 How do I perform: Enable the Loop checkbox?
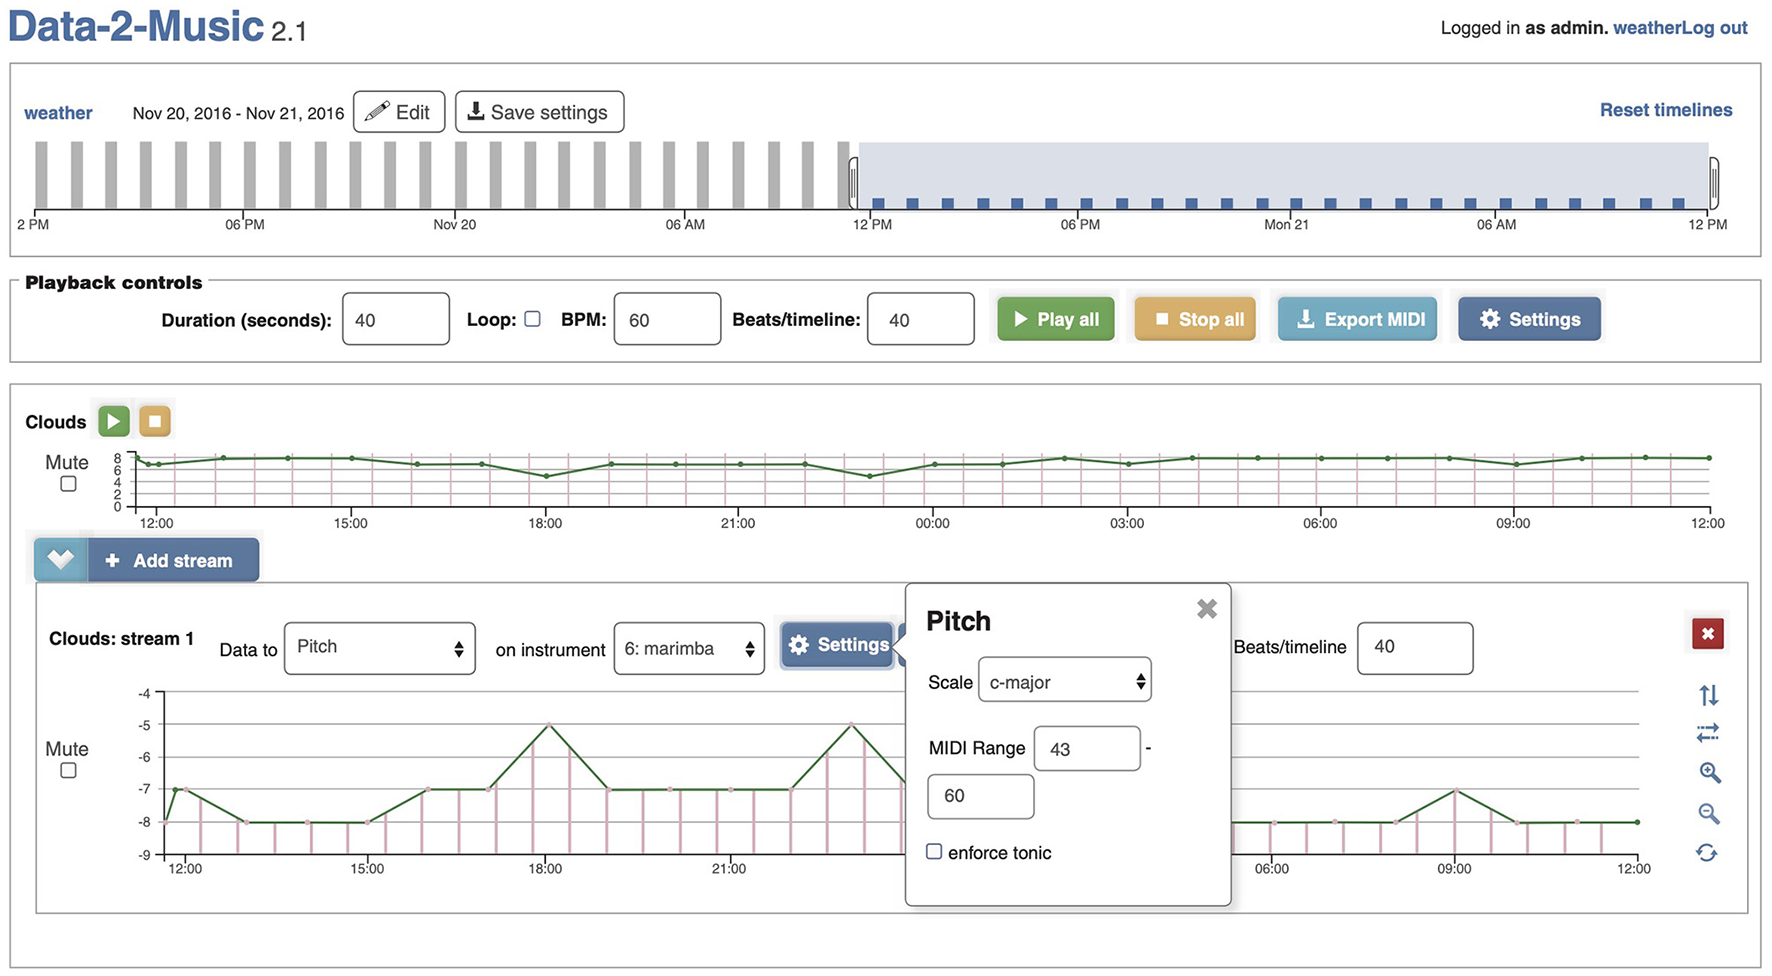533,319
